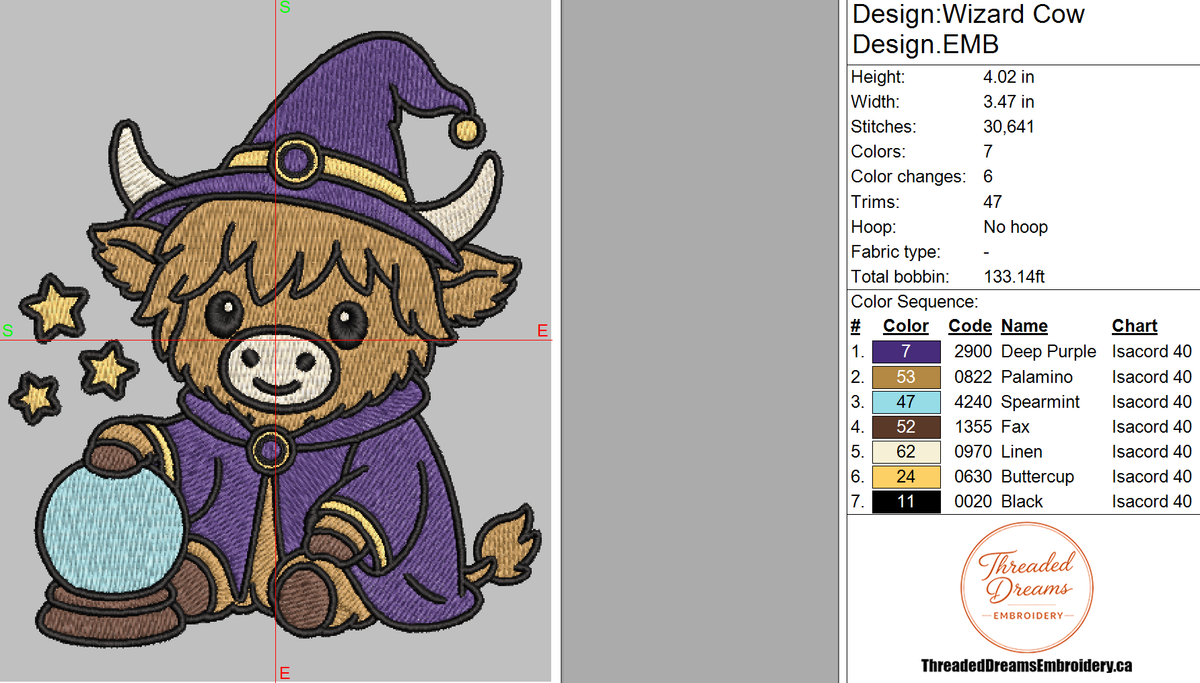
Task: Click the Height value '4.02 in'
Action: click(1008, 77)
